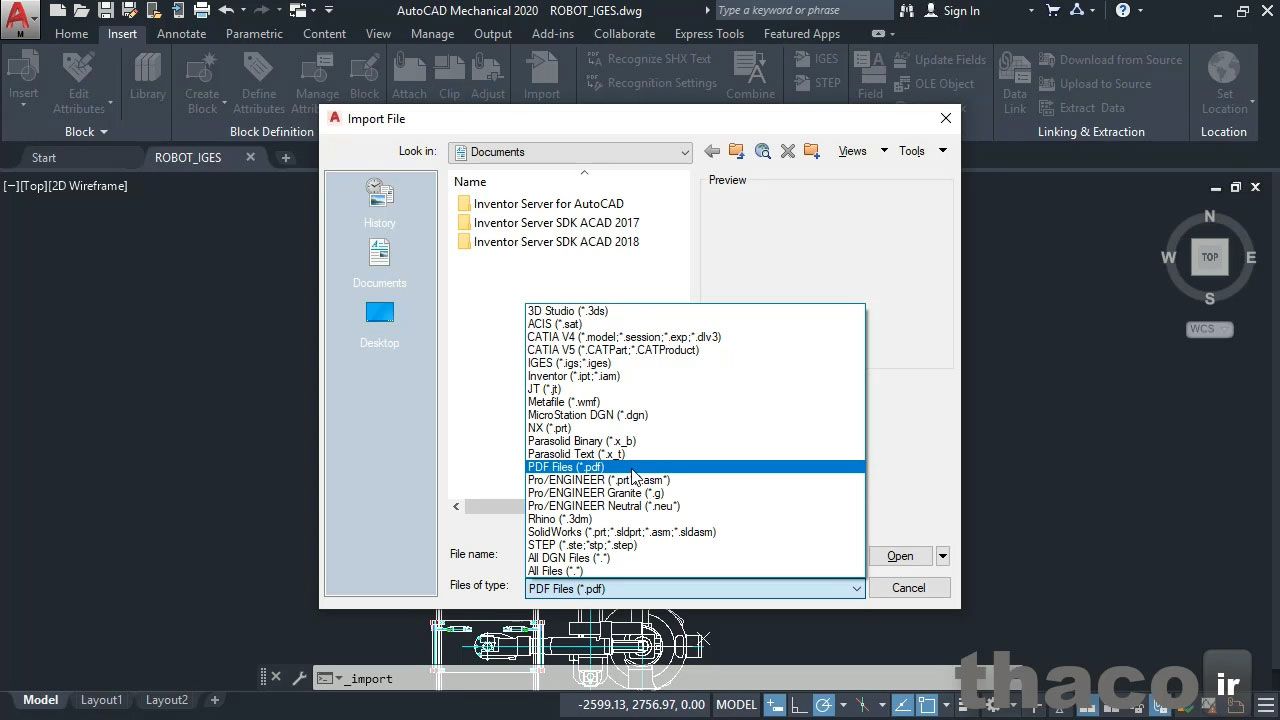1280x720 pixels.
Task: Open History in the dialog places sidebar
Action: tap(380, 203)
